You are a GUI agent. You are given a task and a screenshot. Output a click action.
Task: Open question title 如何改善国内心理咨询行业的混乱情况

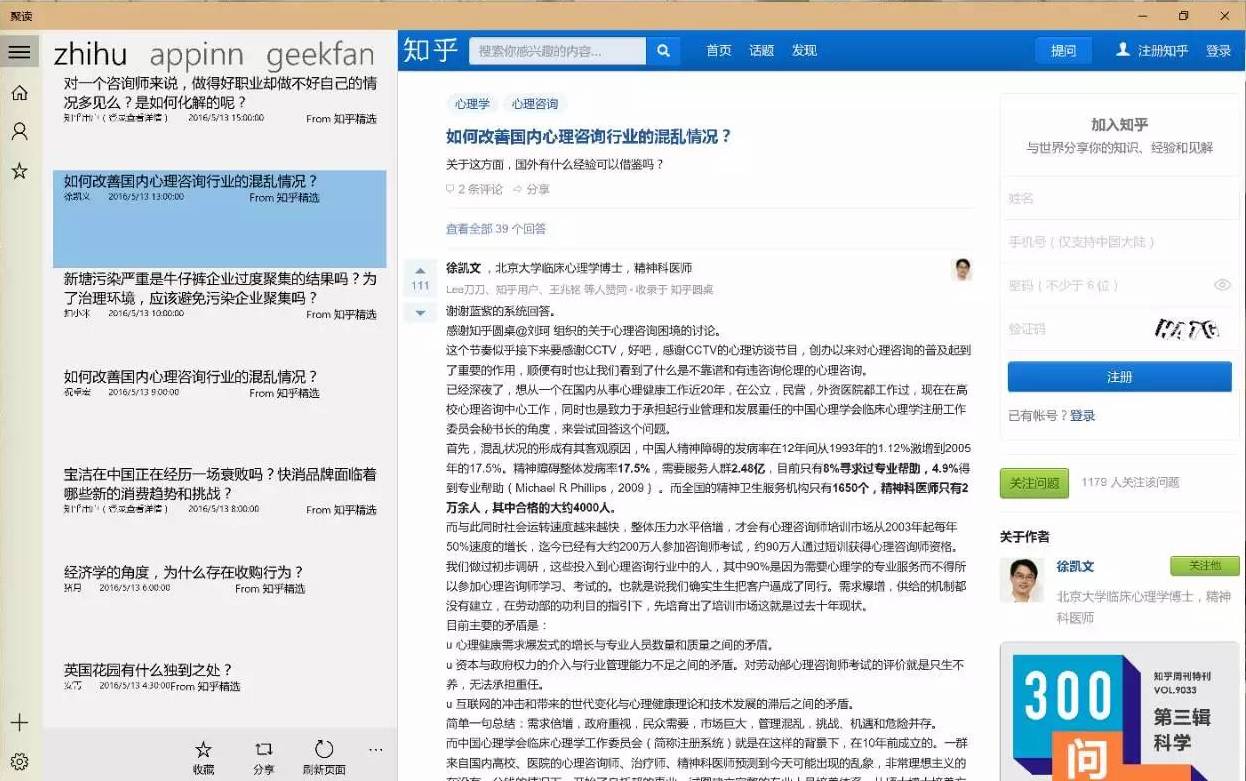(589, 137)
